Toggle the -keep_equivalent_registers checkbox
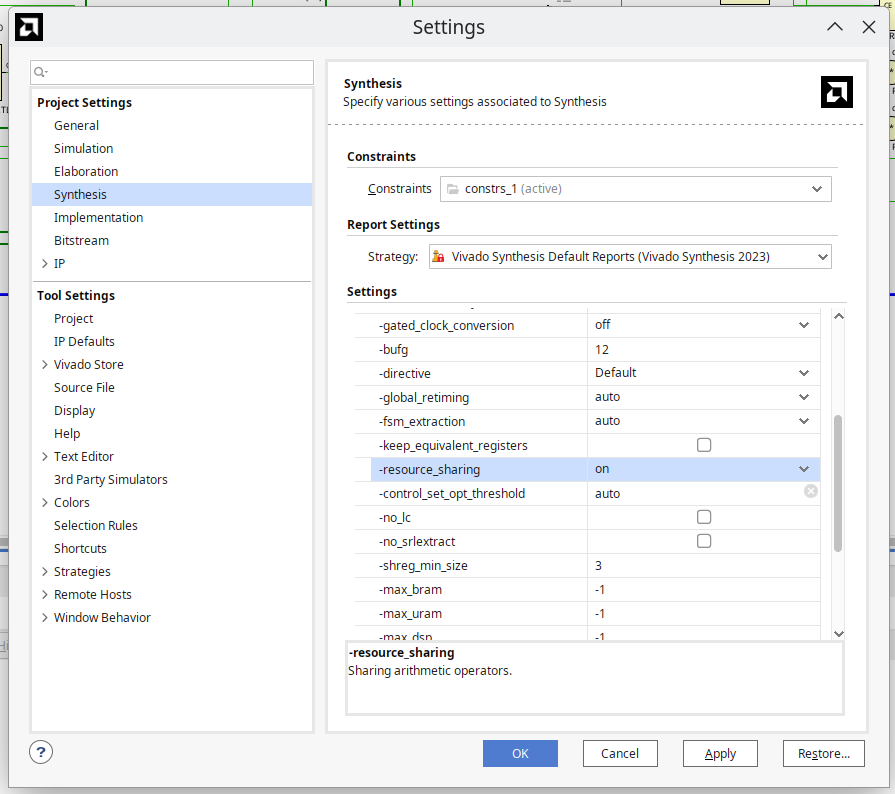Image resolution: width=895 pixels, height=794 pixels. [x=704, y=445]
